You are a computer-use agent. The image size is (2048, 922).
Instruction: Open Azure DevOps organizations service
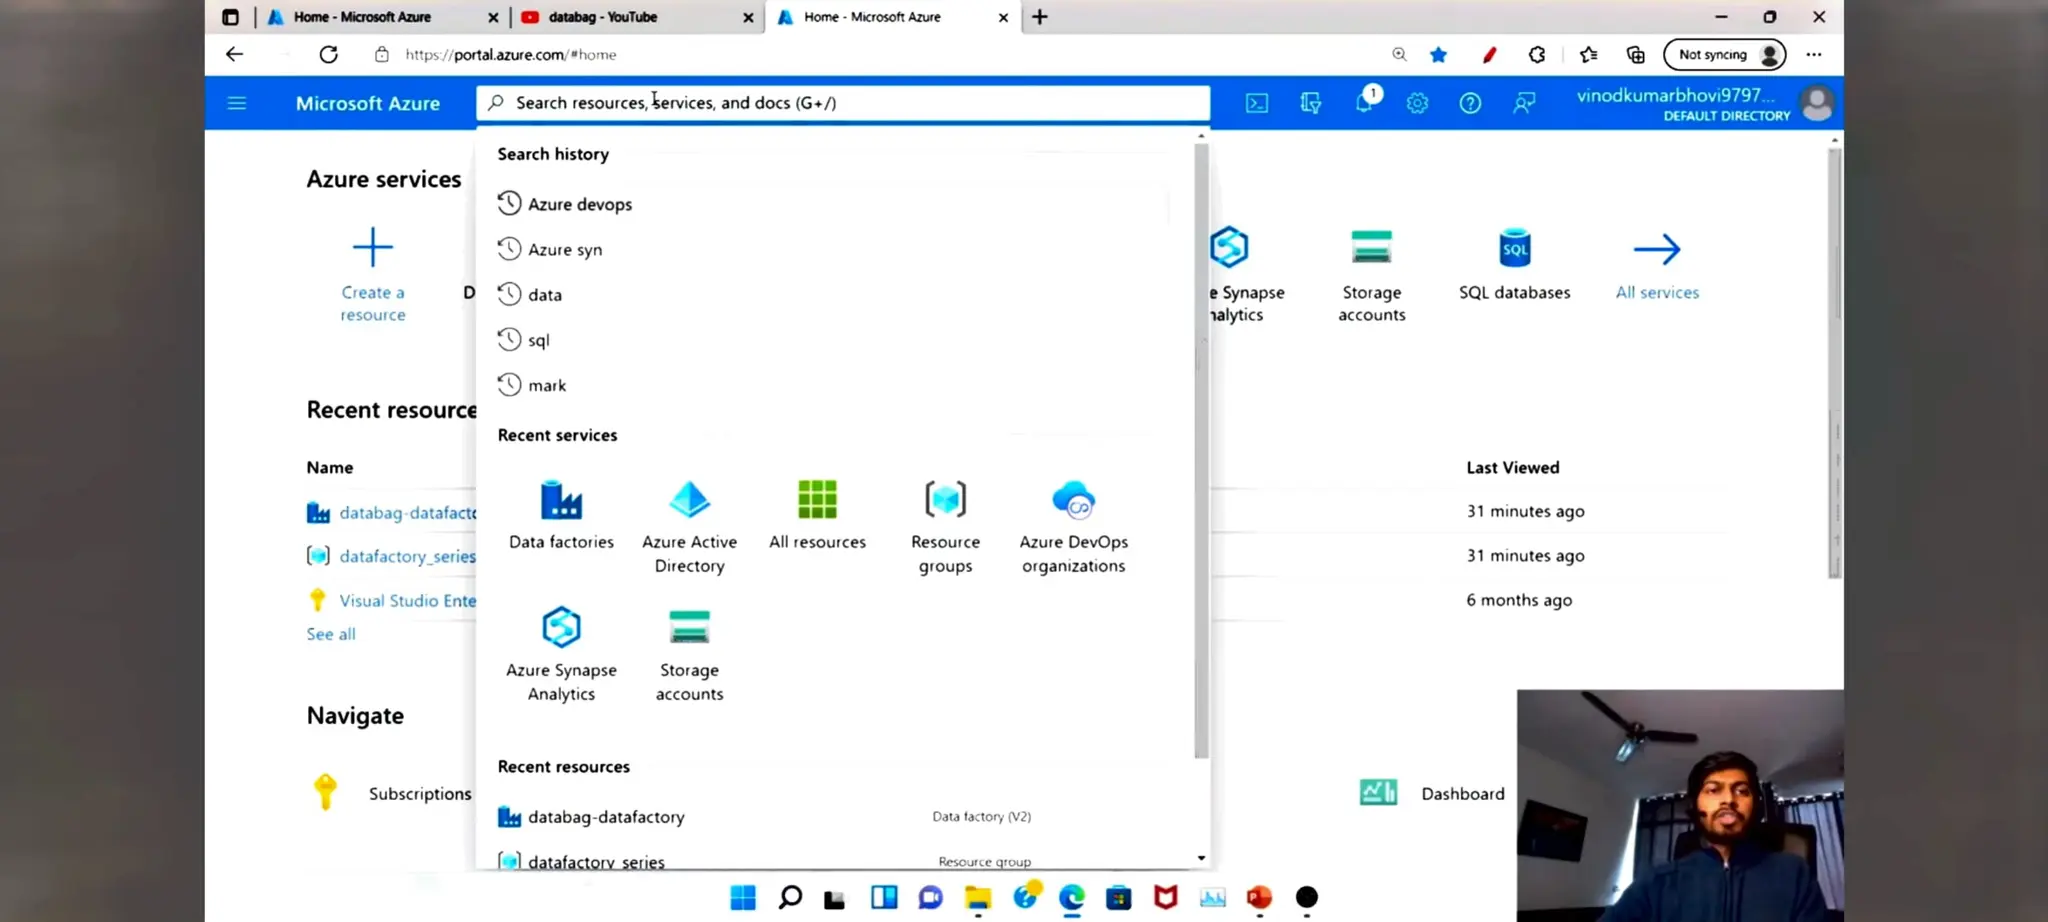(1074, 527)
